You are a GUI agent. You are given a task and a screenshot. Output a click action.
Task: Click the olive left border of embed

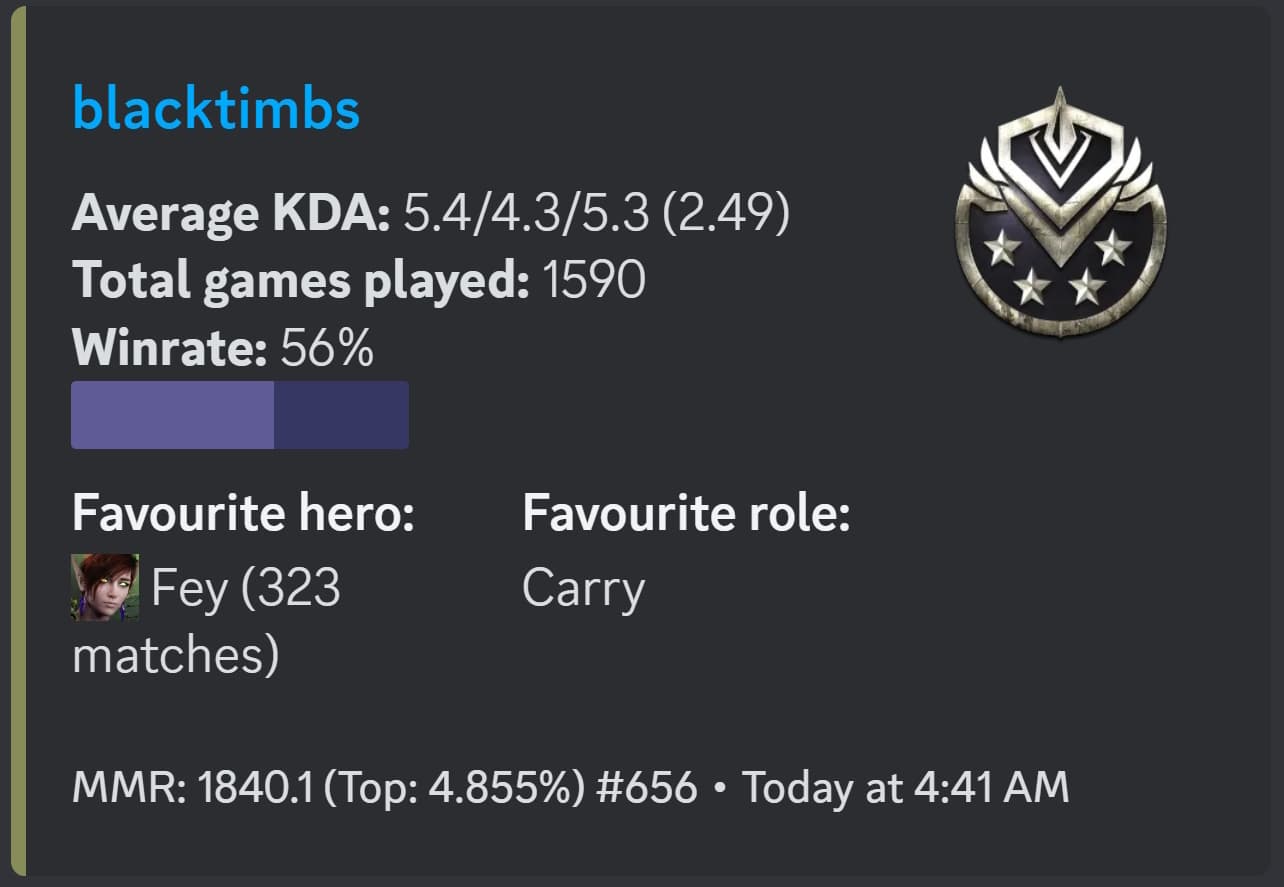coord(18,443)
